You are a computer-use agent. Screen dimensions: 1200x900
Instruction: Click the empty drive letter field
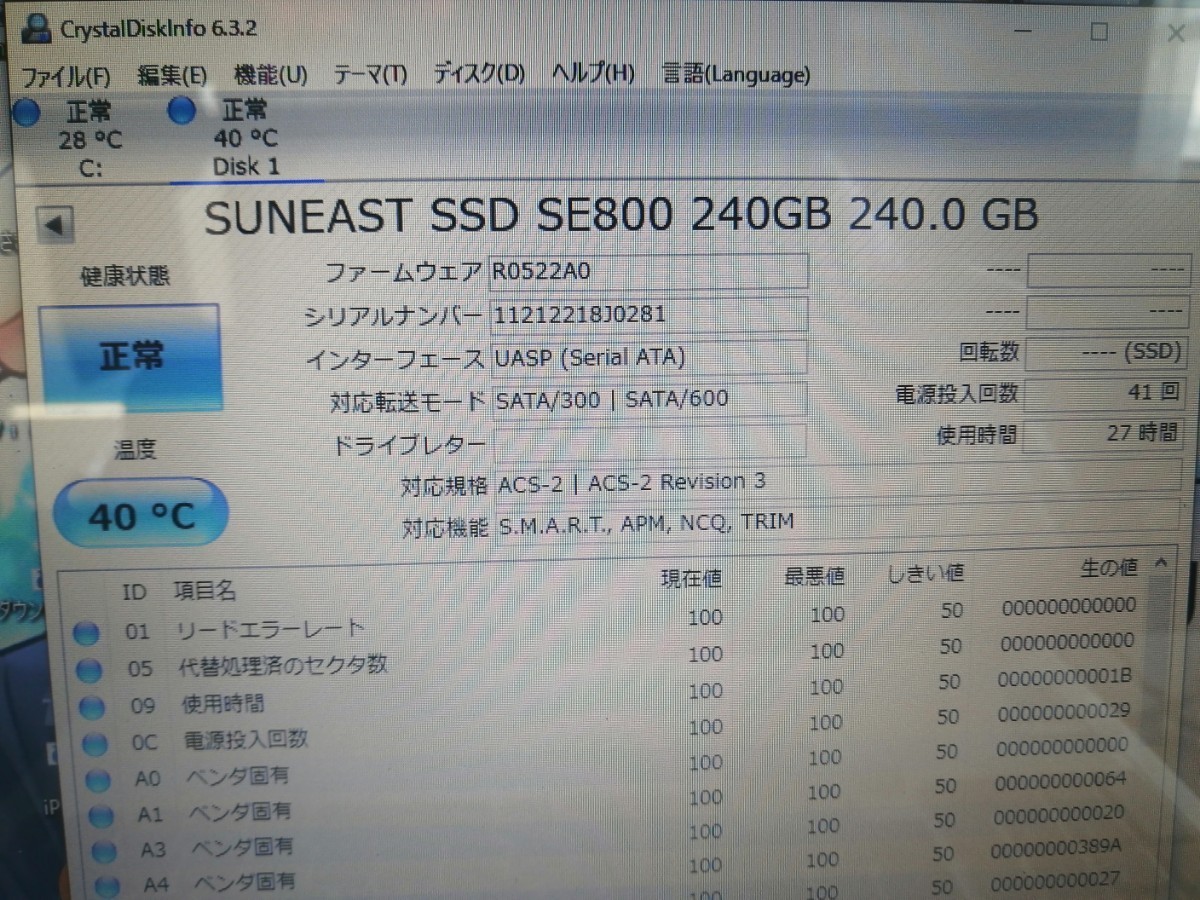pos(648,441)
